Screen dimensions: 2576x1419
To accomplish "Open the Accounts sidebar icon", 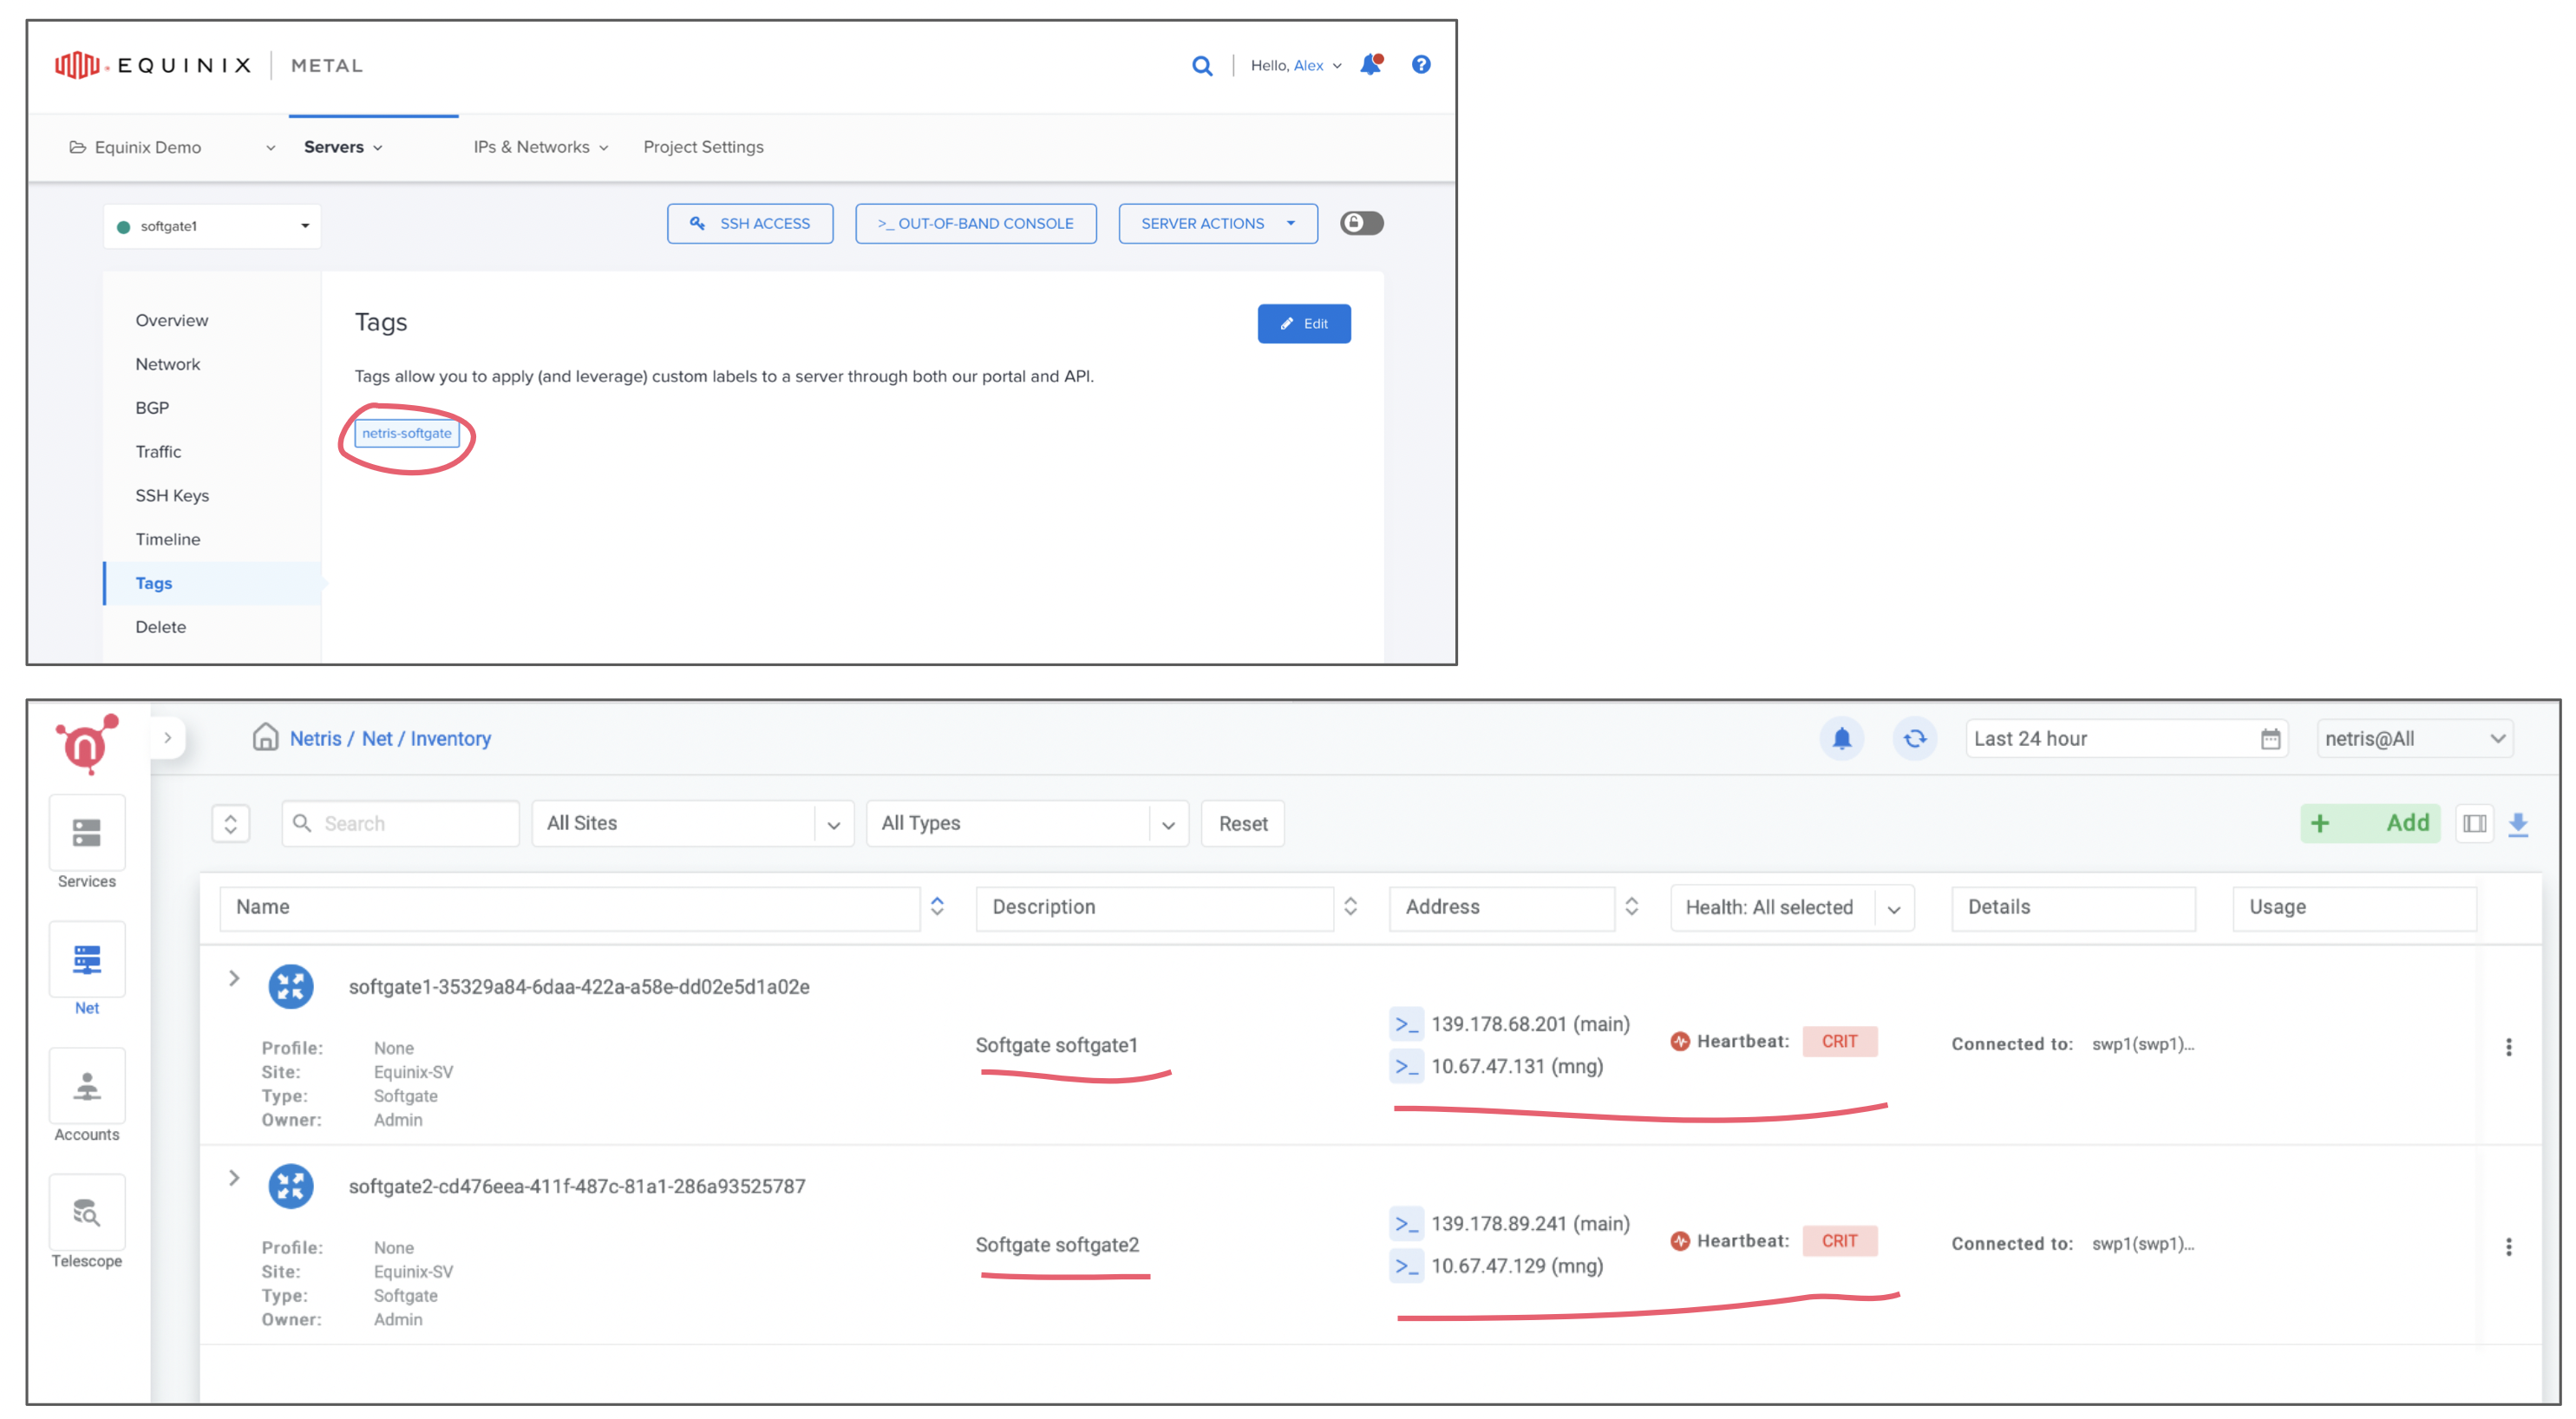I will click(x=87, y=1086).
